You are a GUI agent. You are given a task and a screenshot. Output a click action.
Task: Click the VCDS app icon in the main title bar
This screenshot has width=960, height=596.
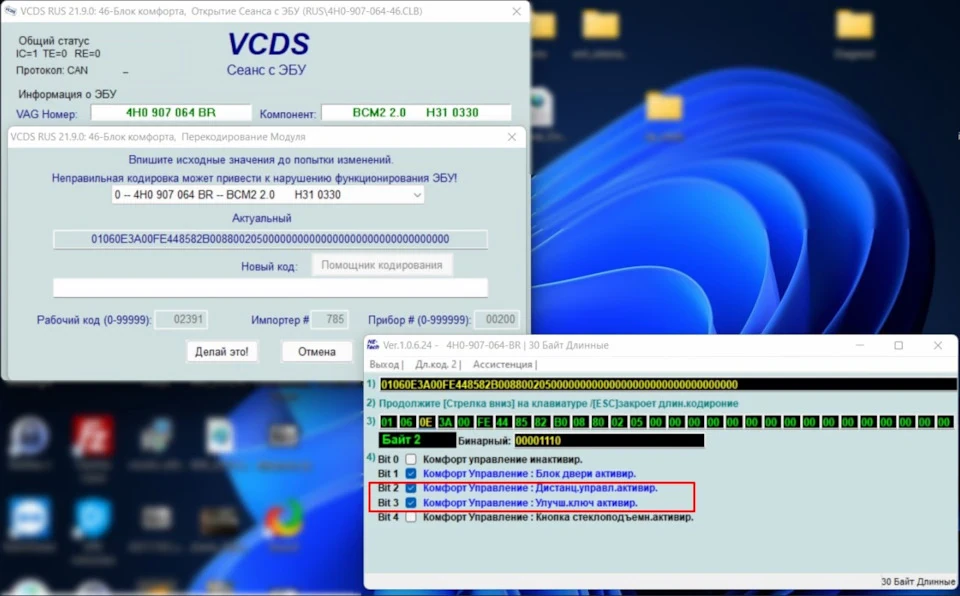click(x=10, y=11)
